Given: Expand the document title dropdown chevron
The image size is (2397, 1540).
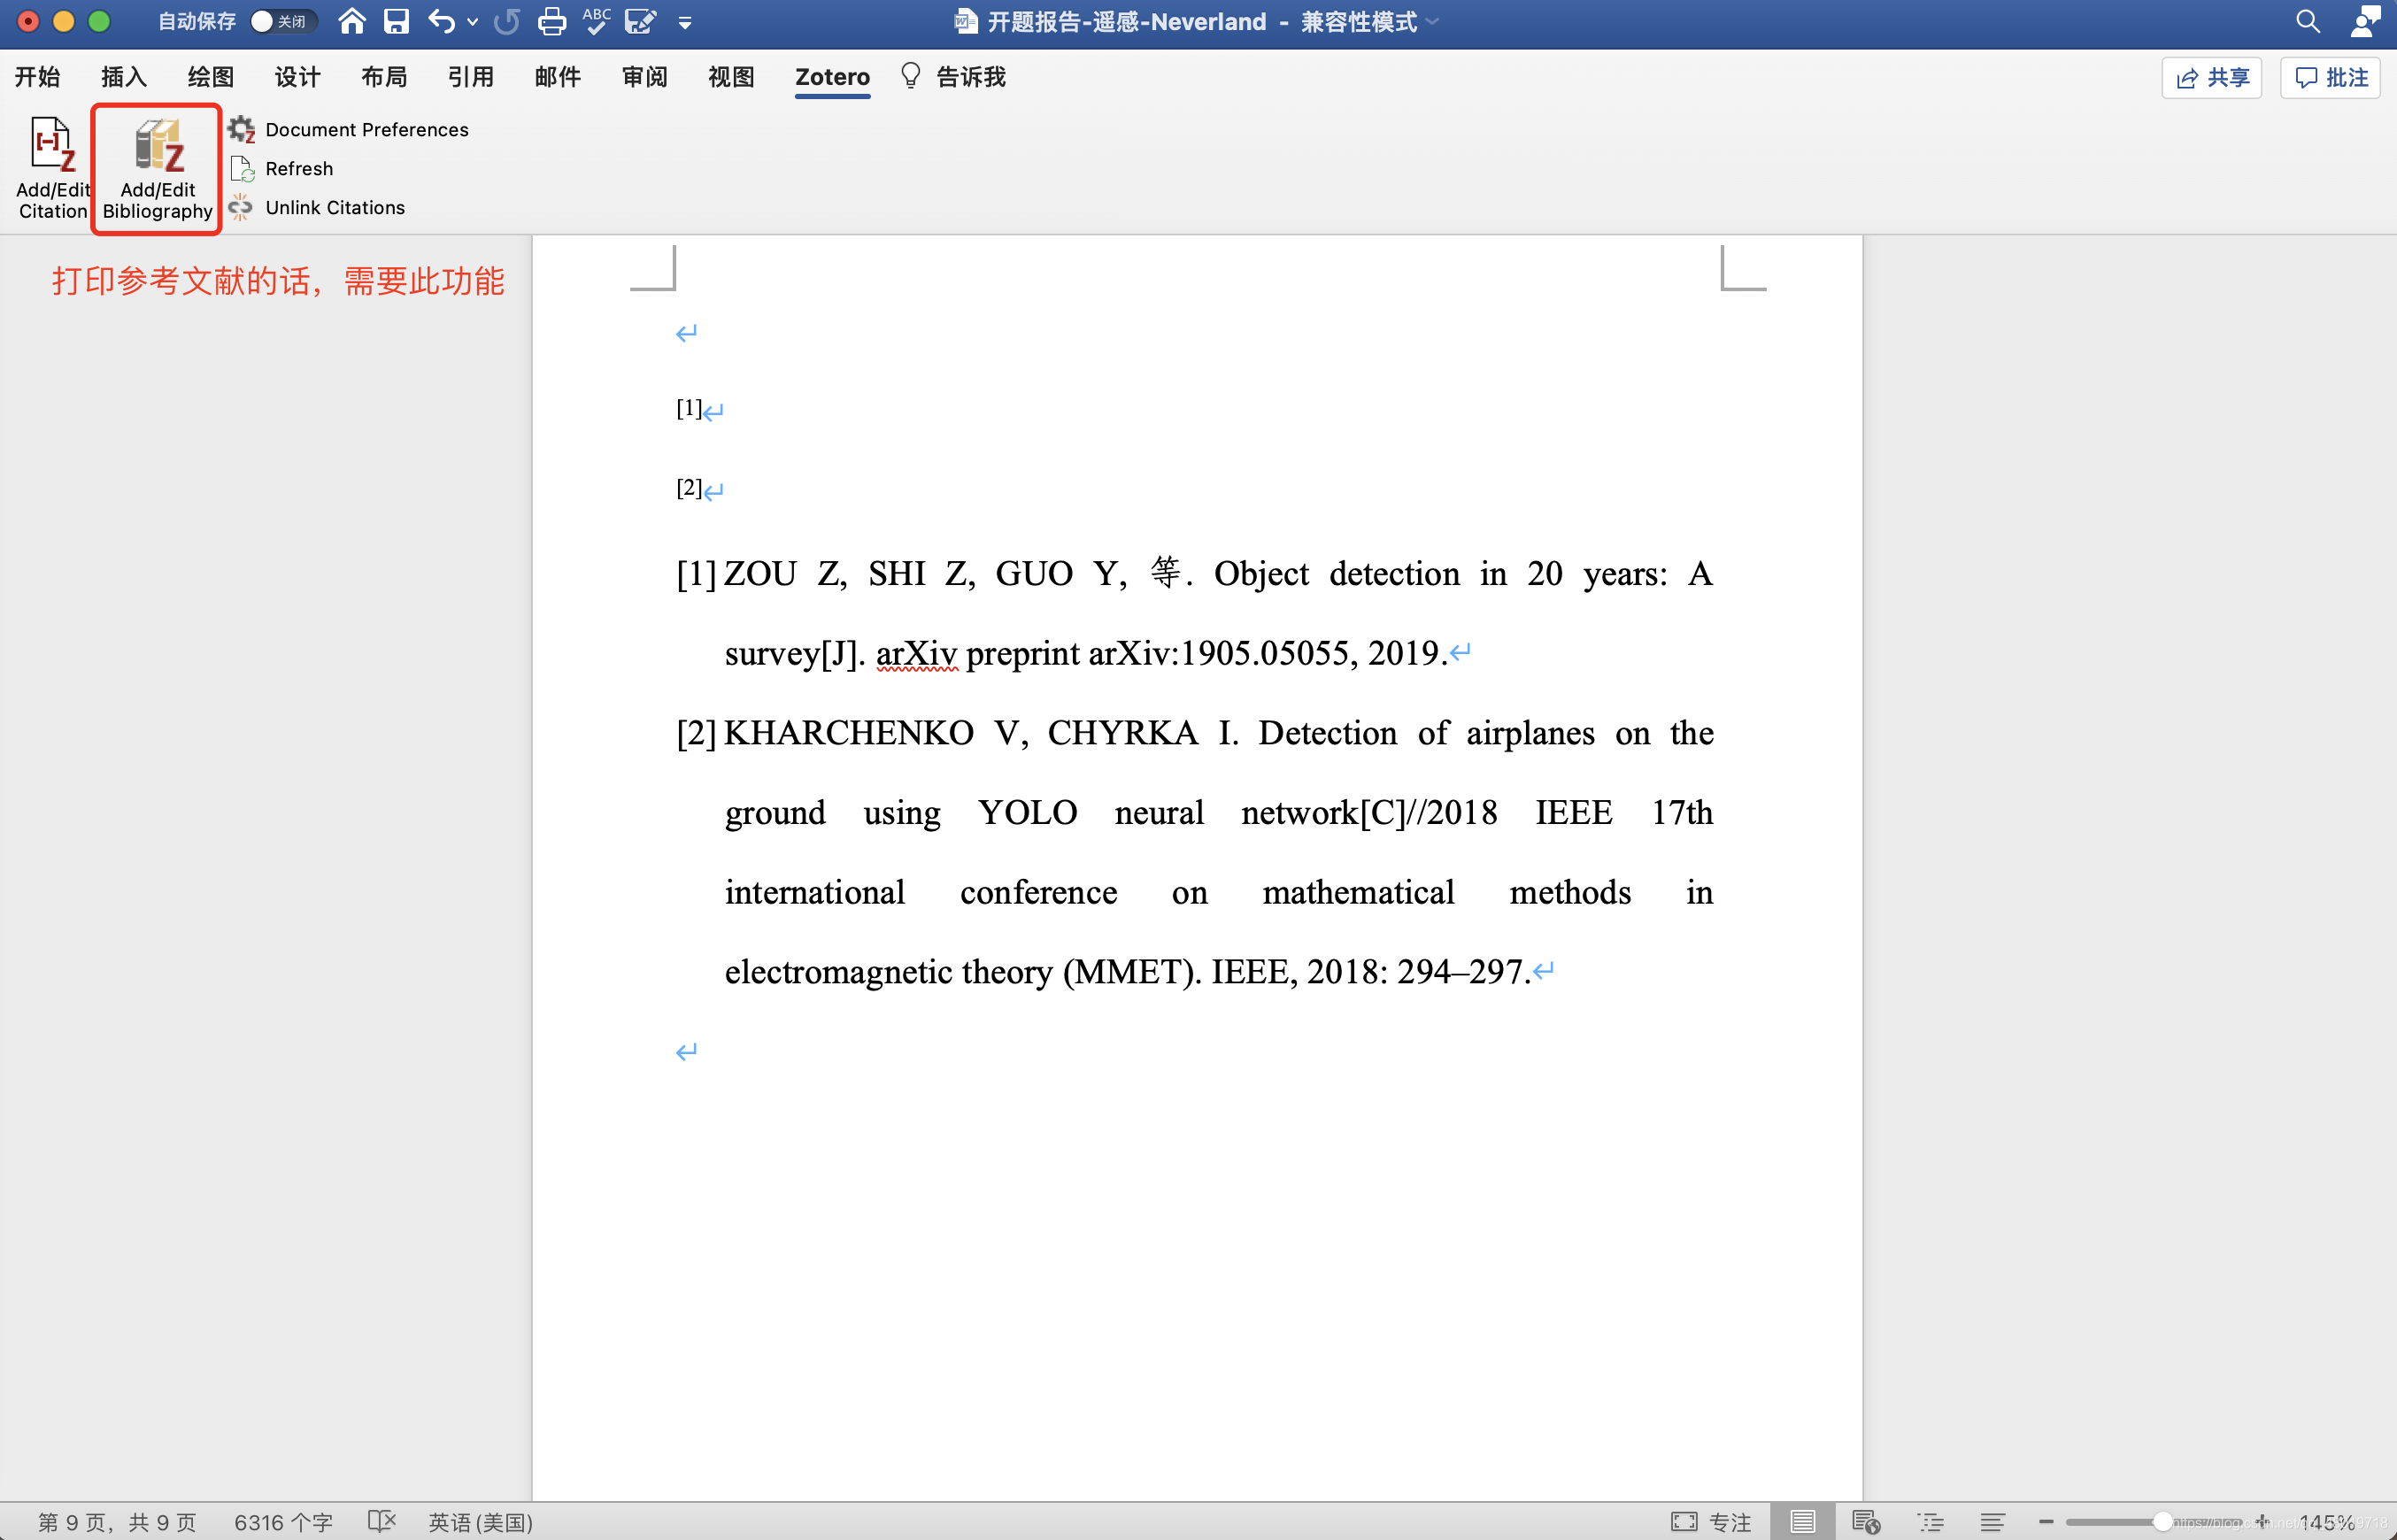Looking at the screenshot, I should (1432, 21).
